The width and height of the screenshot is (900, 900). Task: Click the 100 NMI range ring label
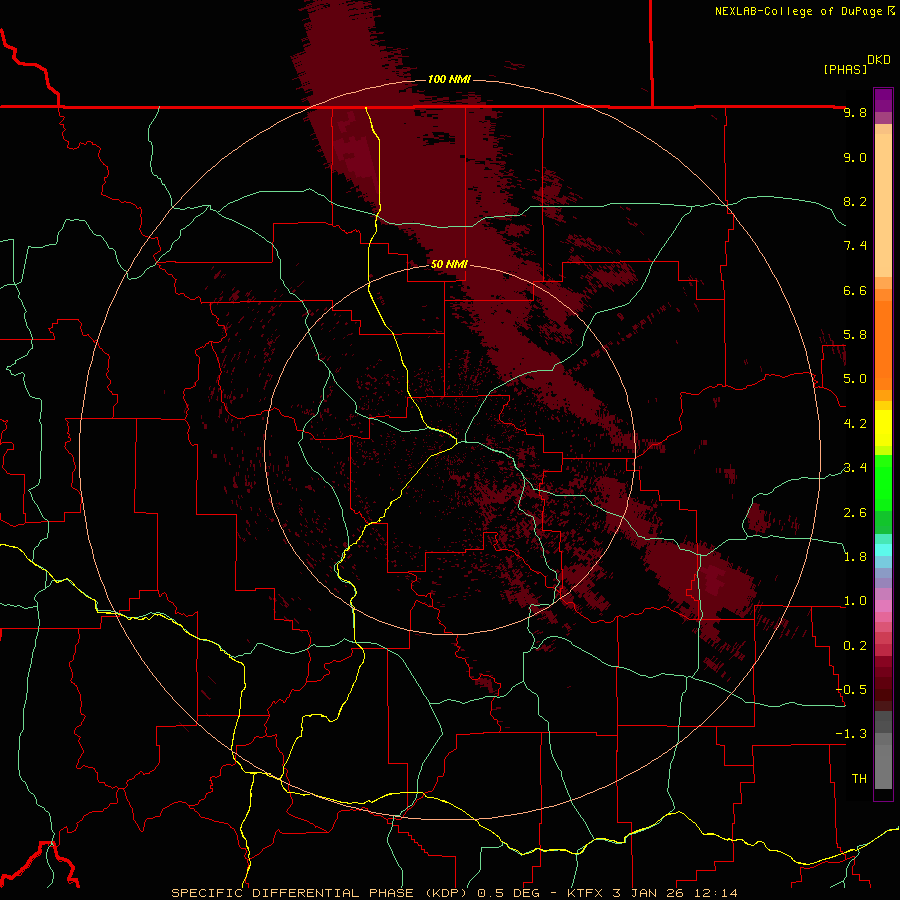pos(449,79)
